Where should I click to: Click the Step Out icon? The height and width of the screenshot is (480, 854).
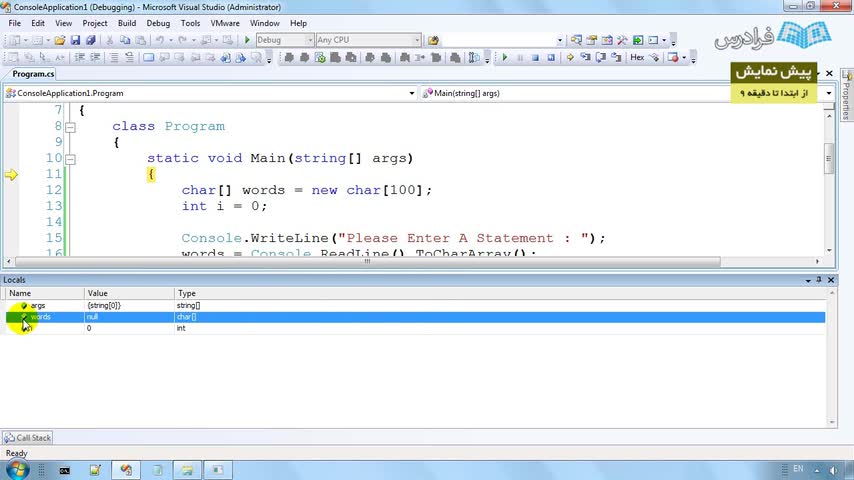click(x=616, y=57)
